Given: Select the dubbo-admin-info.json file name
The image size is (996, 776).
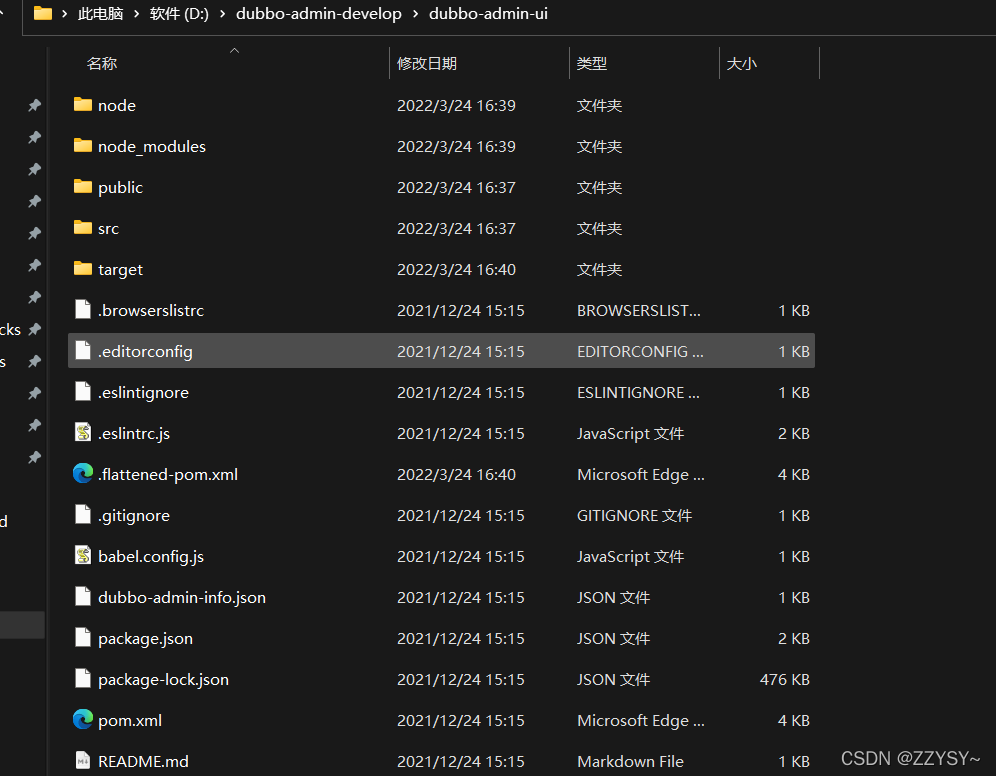Looking at the screenshot, I should [182, 598].
